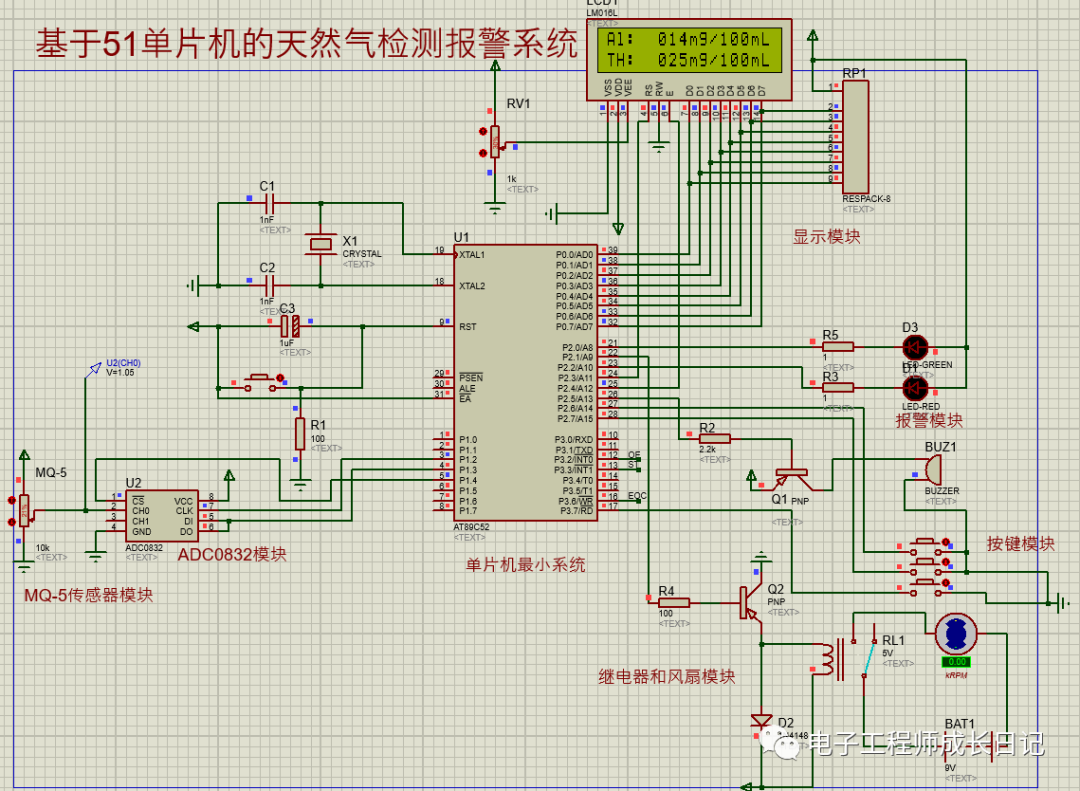Screen dimensions: 1080x791
Task: Select the fan motor symbol
Action: (956, 634)
